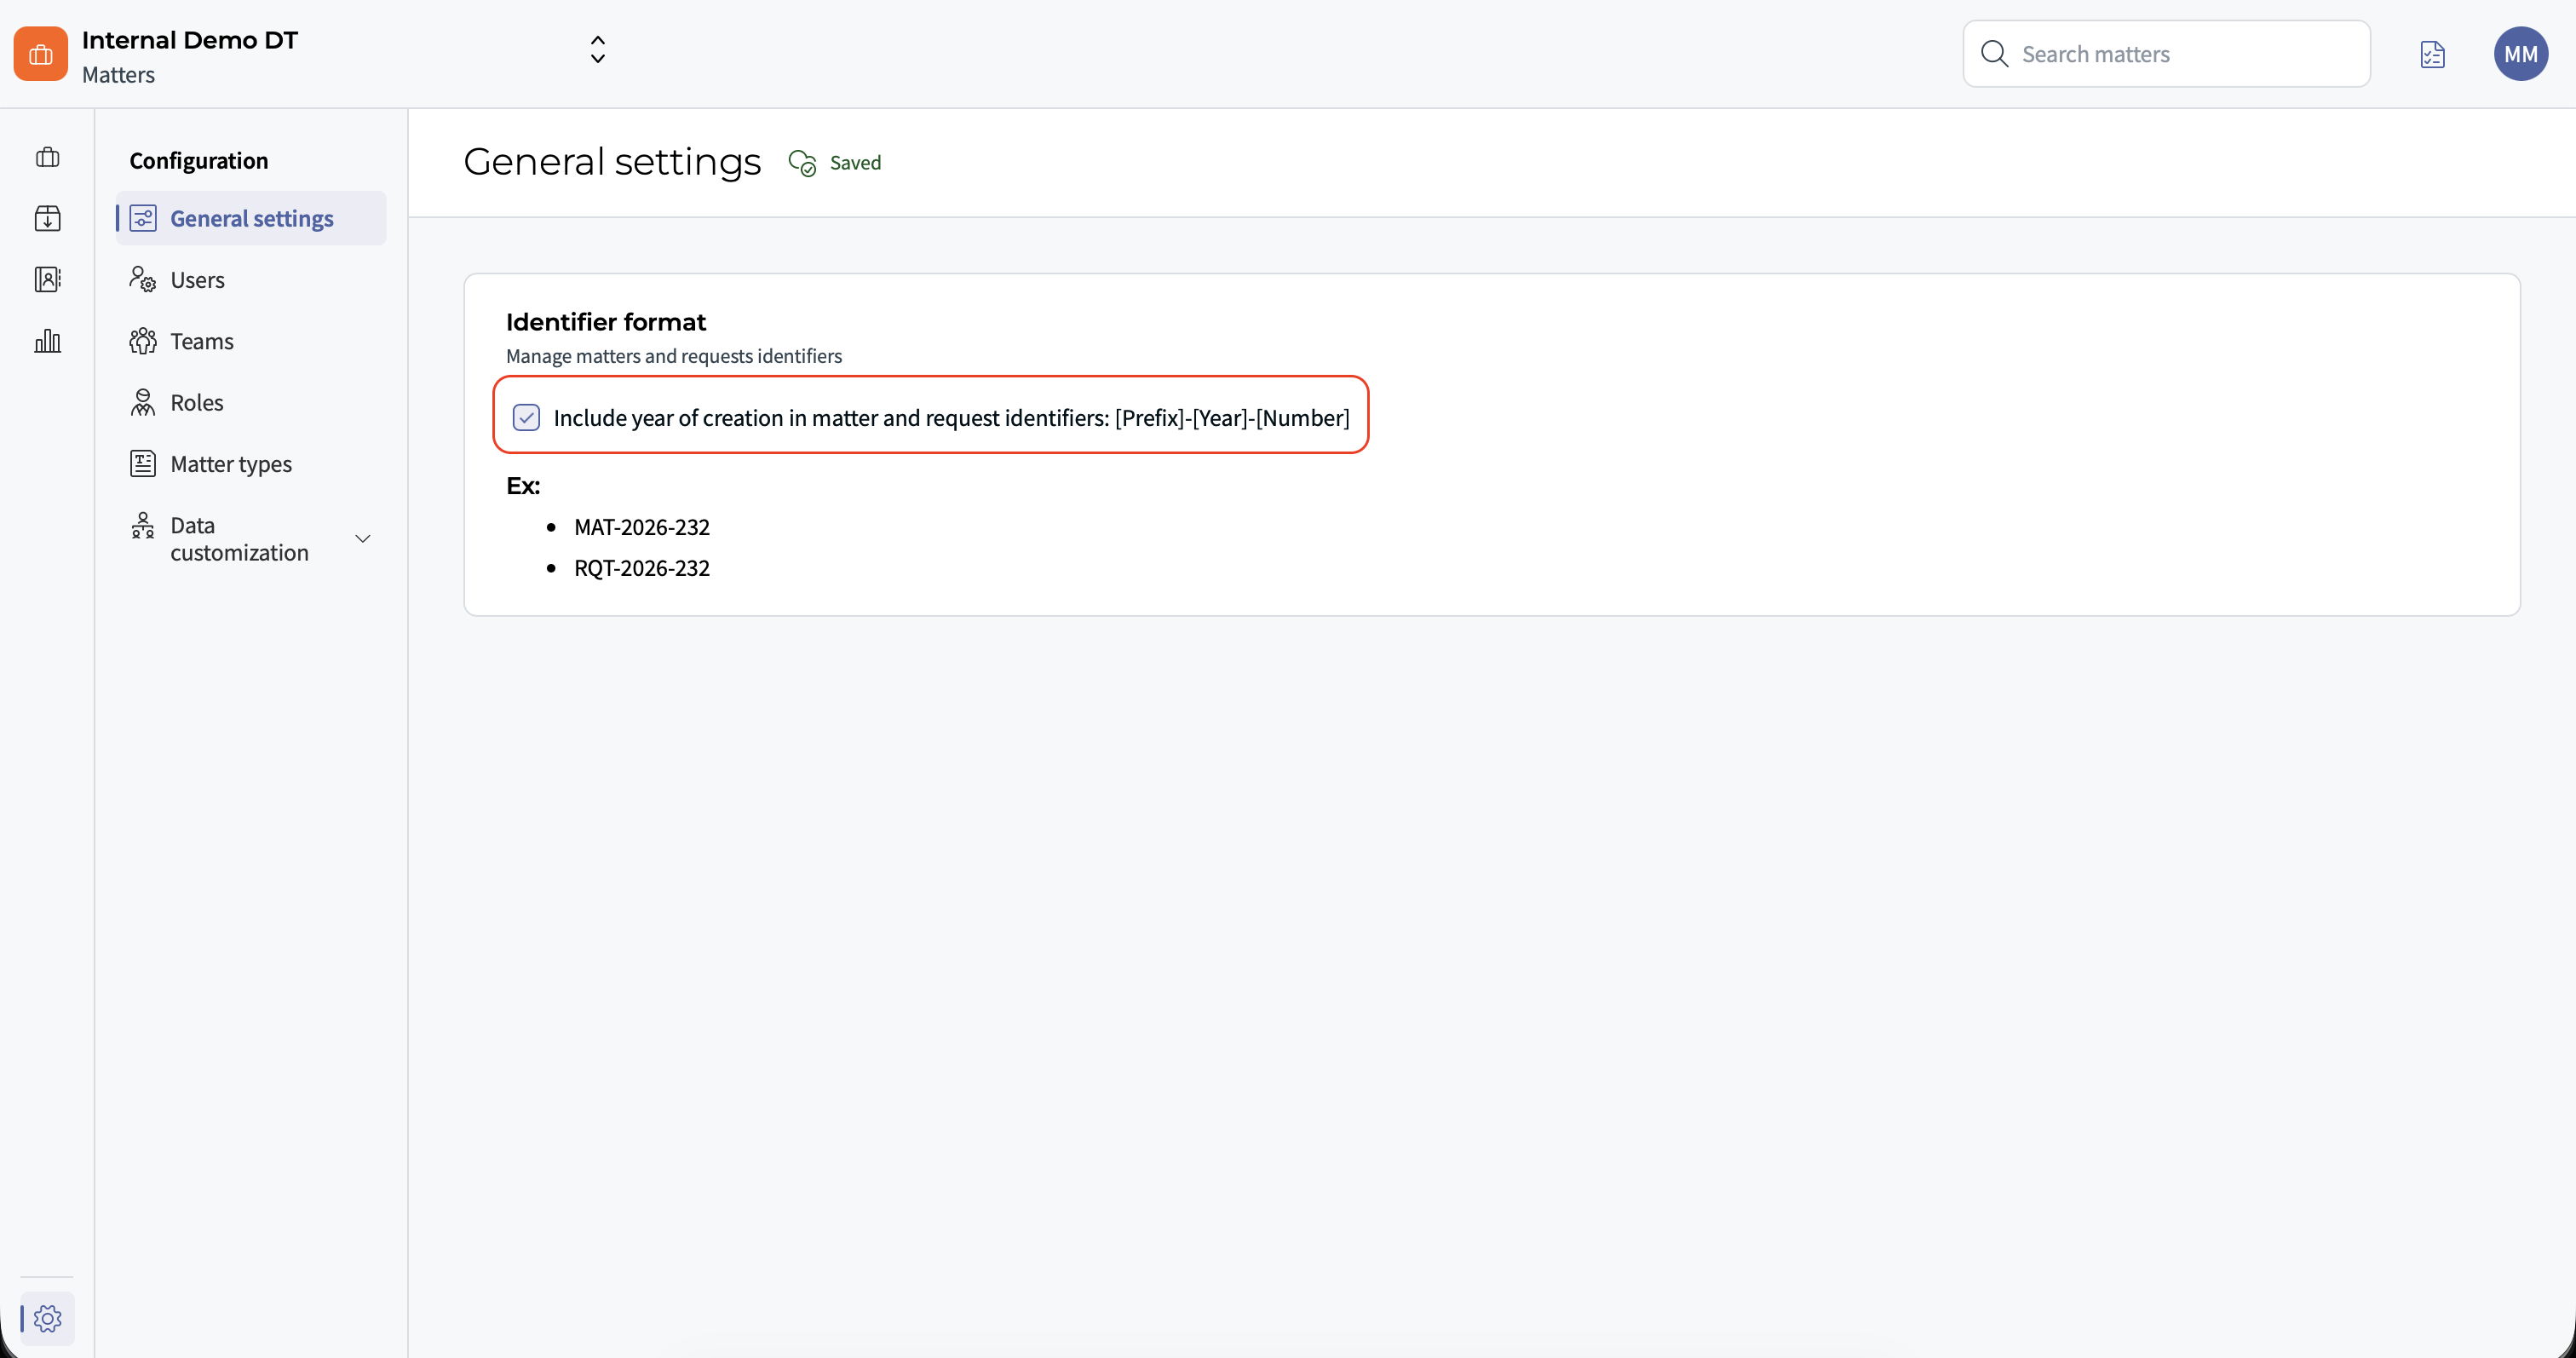Viewport: 2576px width, 1358px height.
Task: Open the Teams configuration page
Action: coord(201,341)
